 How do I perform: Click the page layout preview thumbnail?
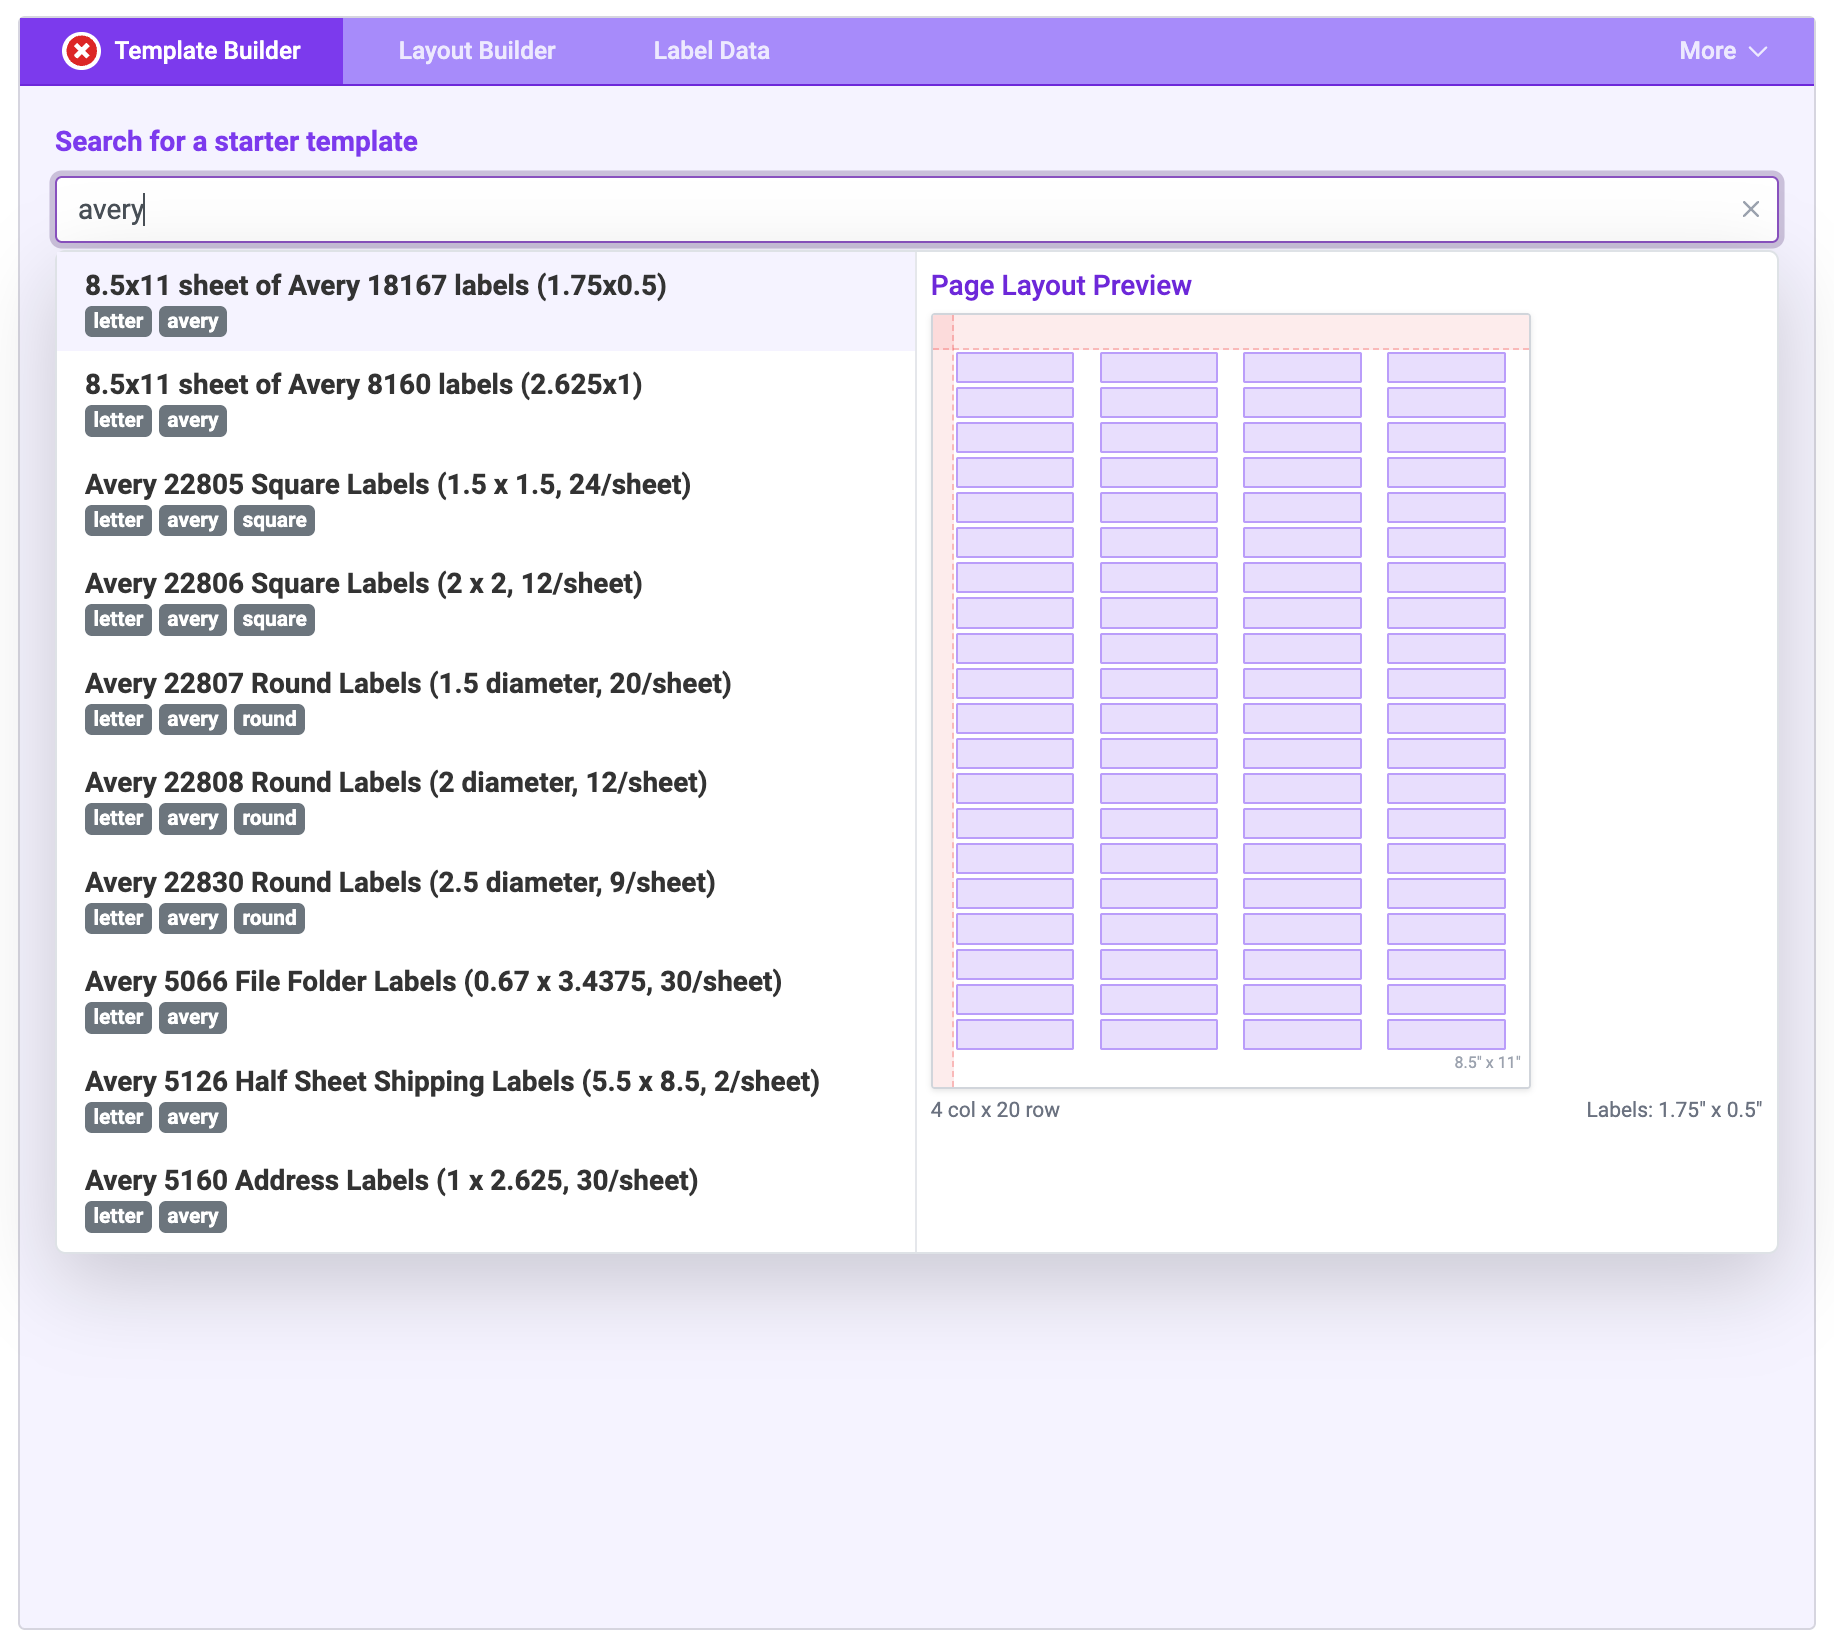tap(1230, 700)
